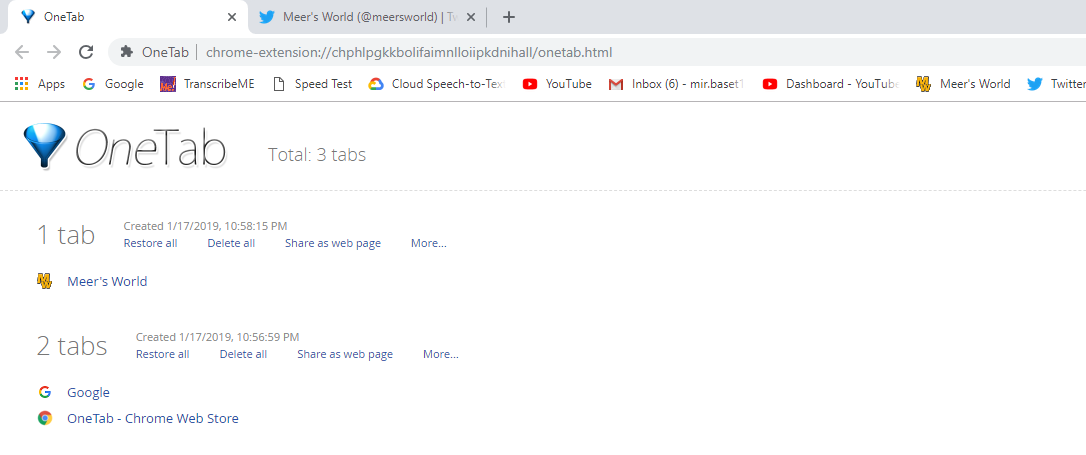Click the '1 tab' group heading
Viewport: 1086px width, 455px height.
66,235
